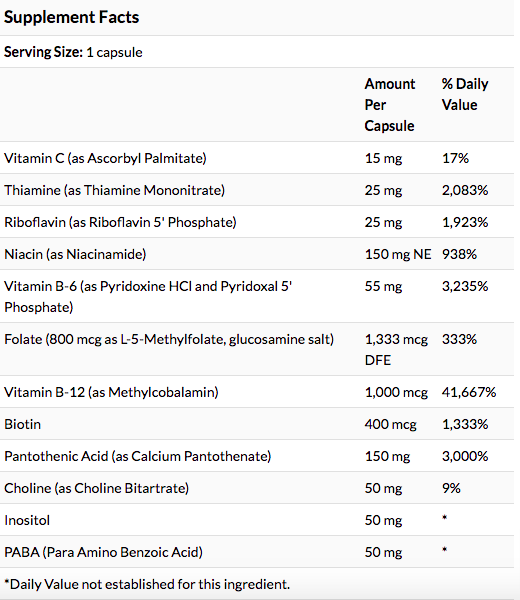Click the Vitamin B-6 3,235% daily value
The height and width of the screenshot is (600, 520).
click(x=465, y=286)
